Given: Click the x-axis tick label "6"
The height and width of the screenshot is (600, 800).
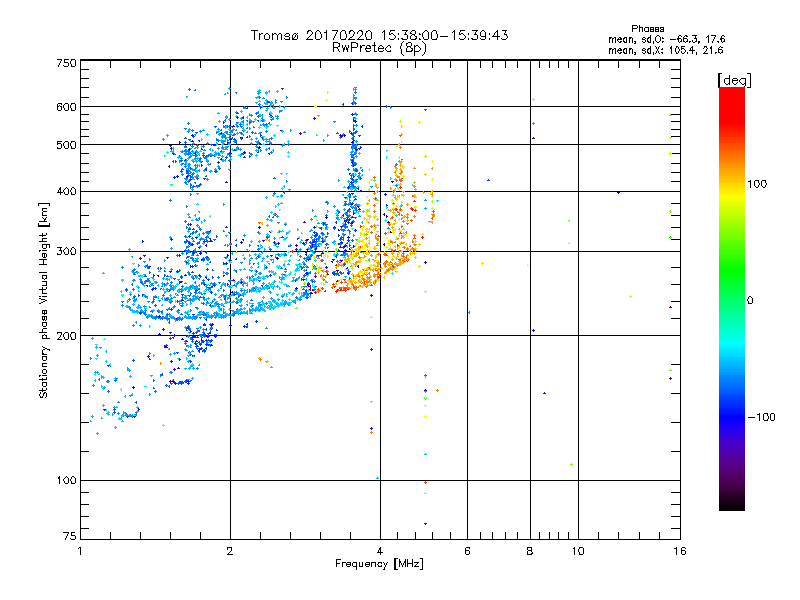Looking at the screenshot, I should click(467, 551).
